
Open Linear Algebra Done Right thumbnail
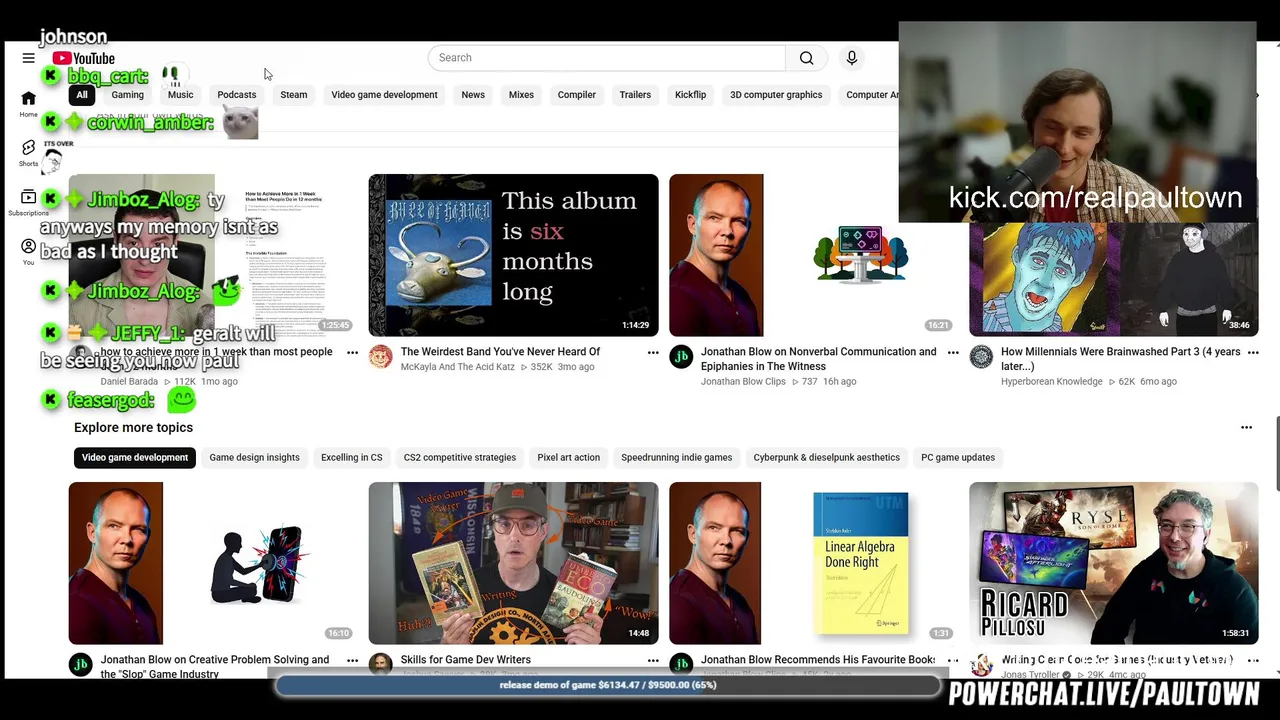point(814,563)
